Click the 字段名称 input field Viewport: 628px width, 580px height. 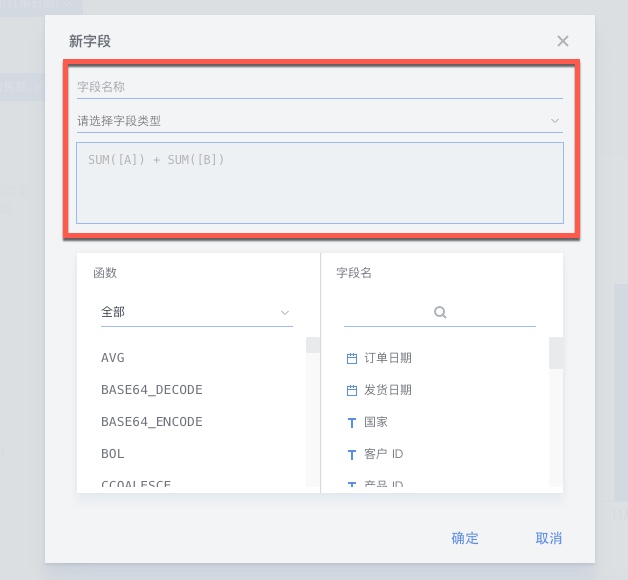click(x=320, y=87)
